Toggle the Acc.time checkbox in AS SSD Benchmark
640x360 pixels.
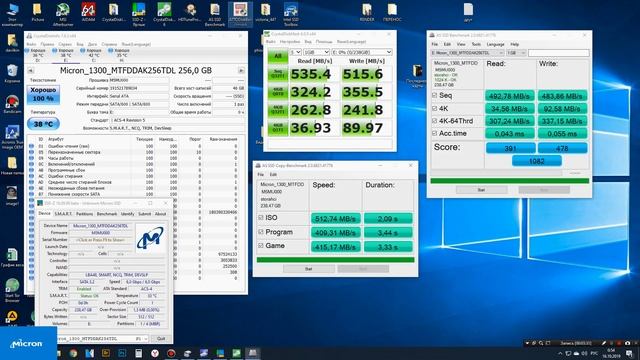tap(434, 133)
